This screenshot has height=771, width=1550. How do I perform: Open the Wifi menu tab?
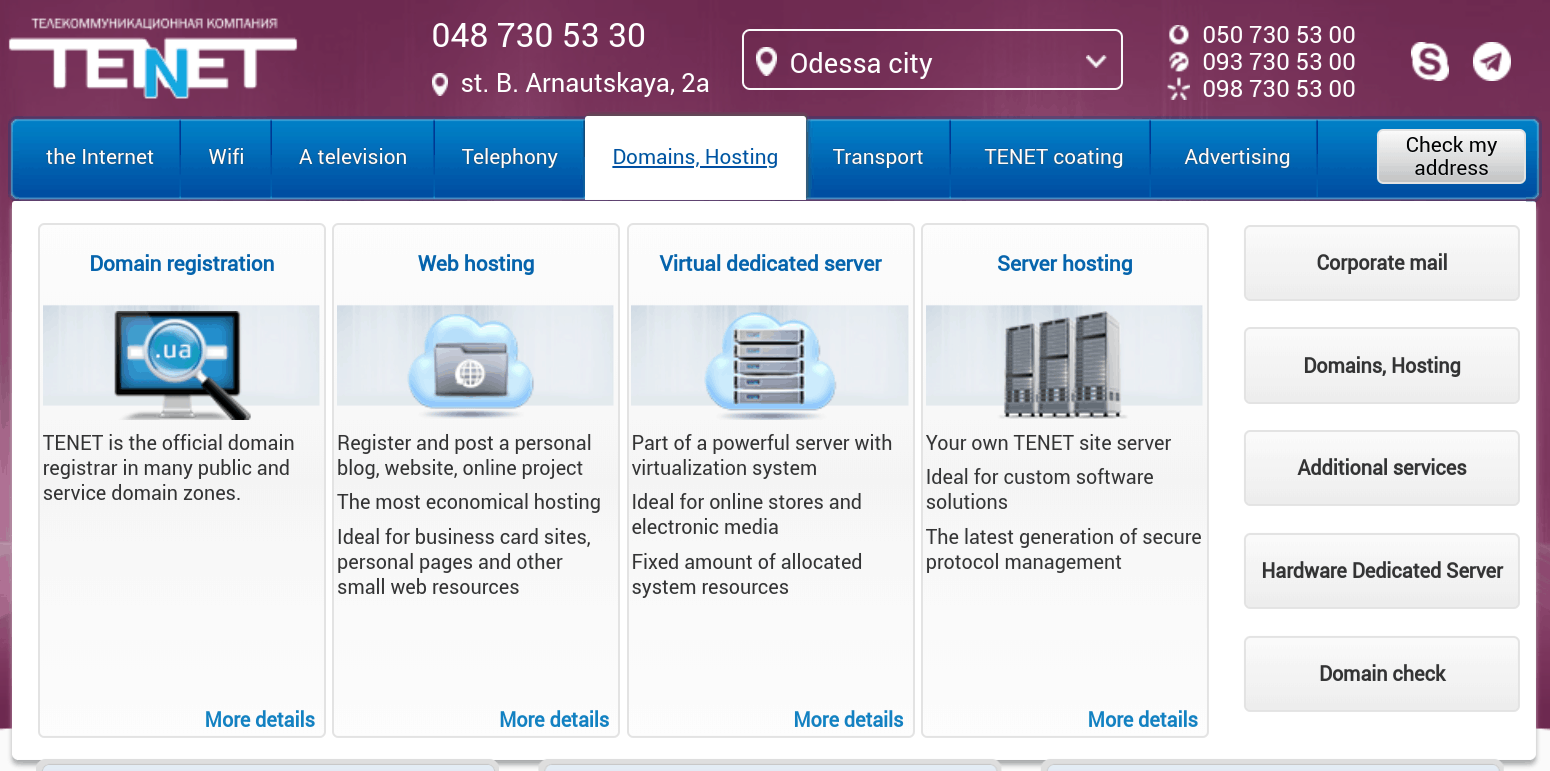coord(226,157)
